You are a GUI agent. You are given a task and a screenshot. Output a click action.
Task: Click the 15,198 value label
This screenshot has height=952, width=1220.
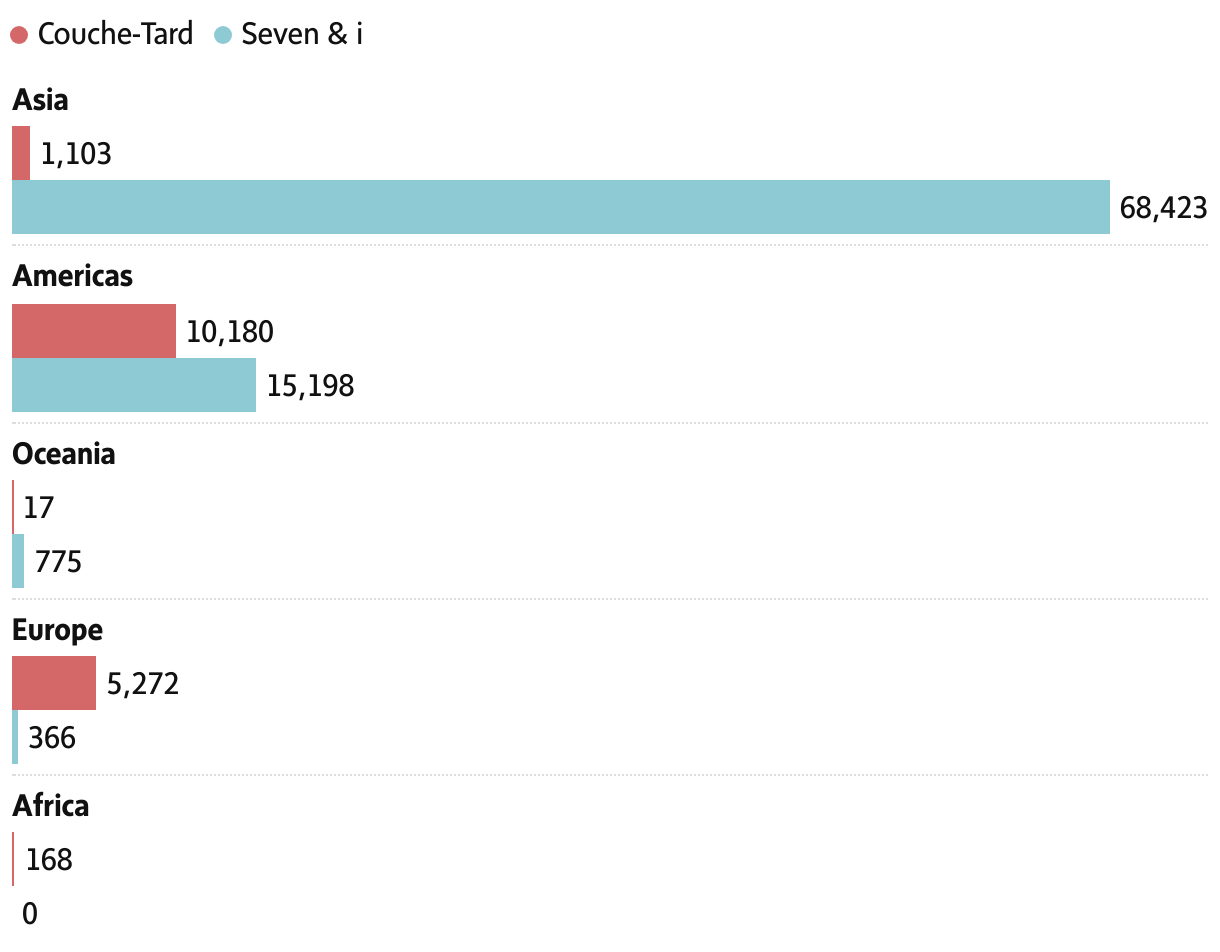pos(310,386)
